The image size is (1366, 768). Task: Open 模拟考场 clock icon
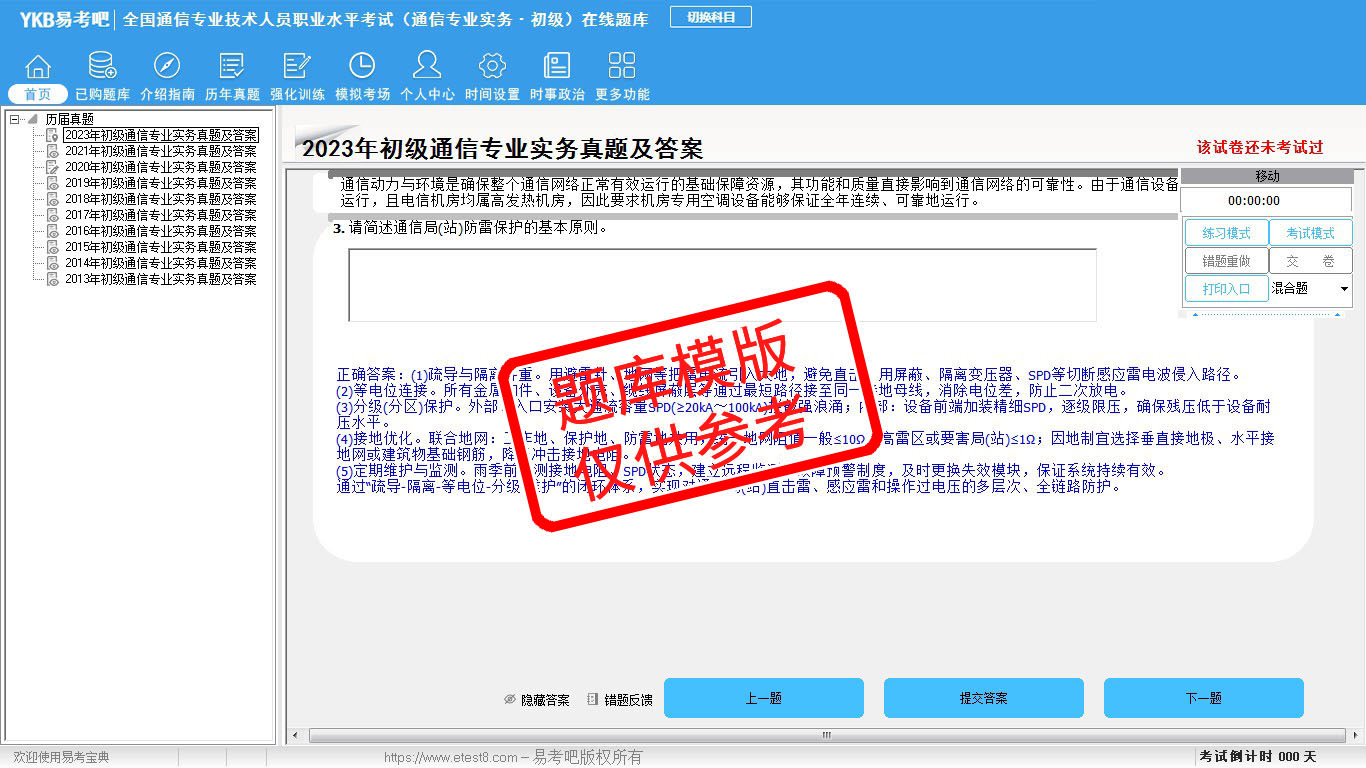point(362,67)
